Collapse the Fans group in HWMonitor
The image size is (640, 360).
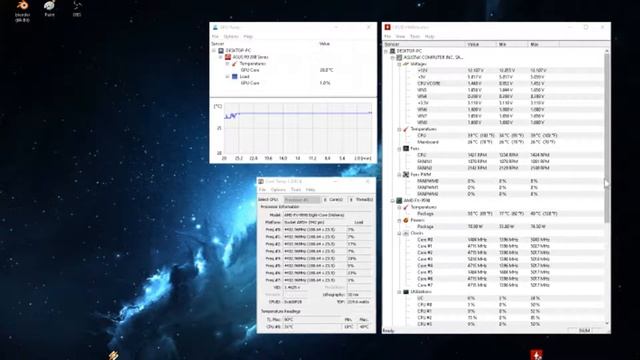tap(399, 149)
